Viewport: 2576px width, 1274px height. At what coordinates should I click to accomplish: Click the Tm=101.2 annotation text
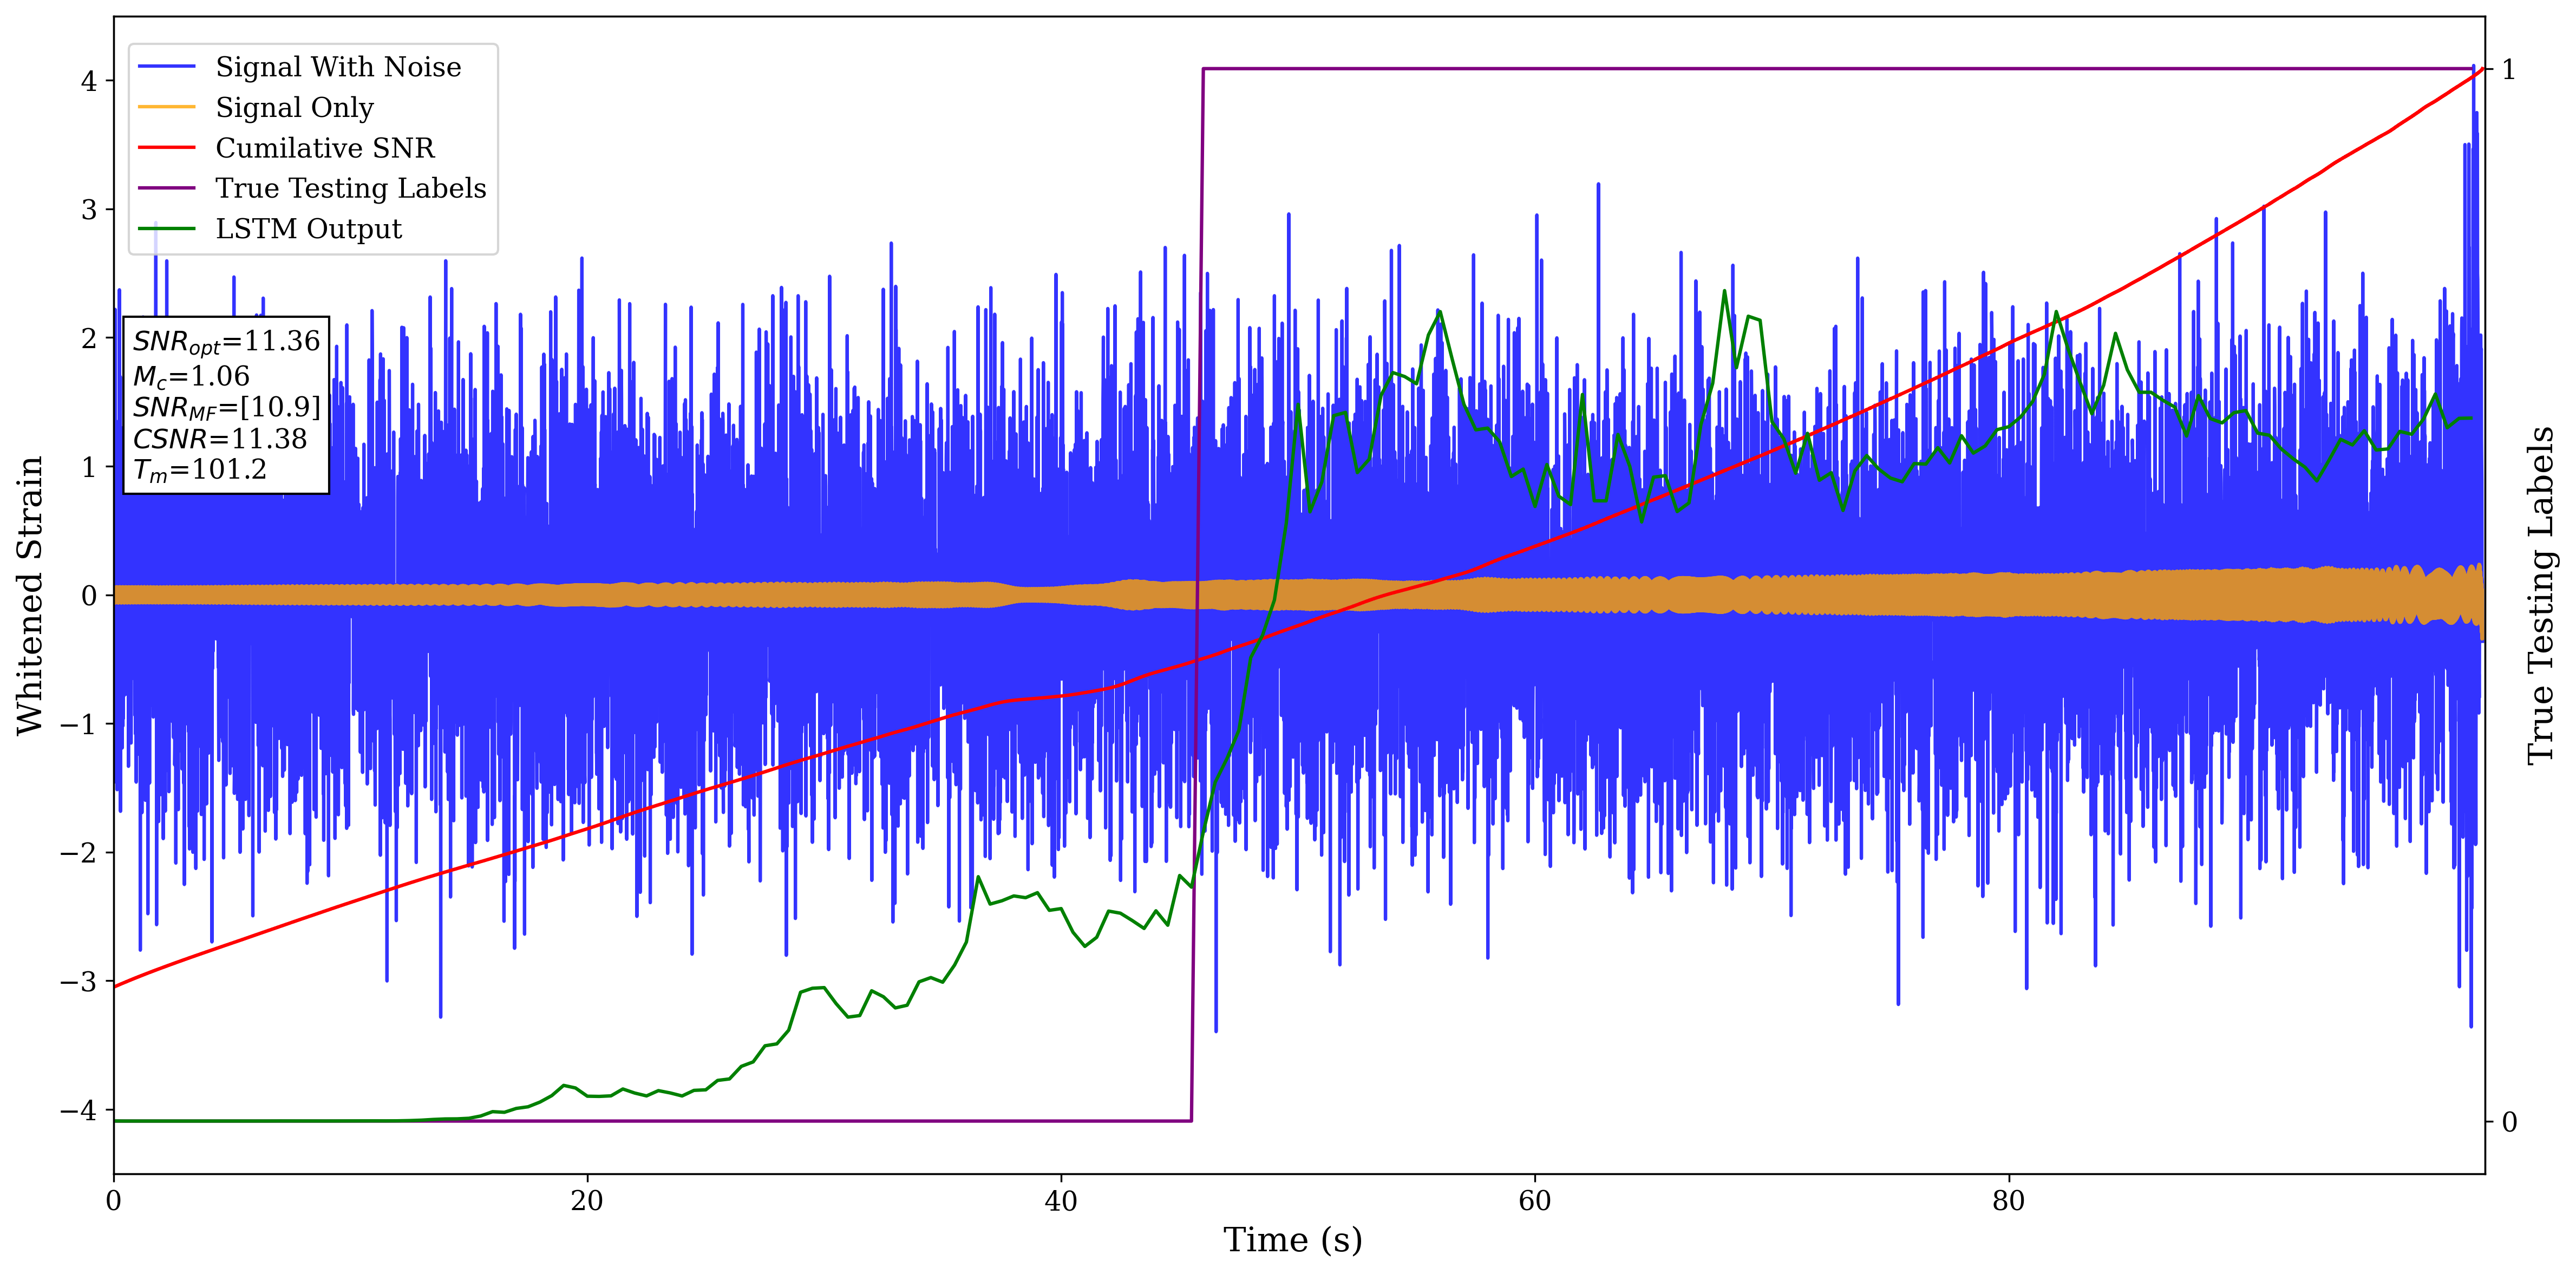(x=200, y=470)
